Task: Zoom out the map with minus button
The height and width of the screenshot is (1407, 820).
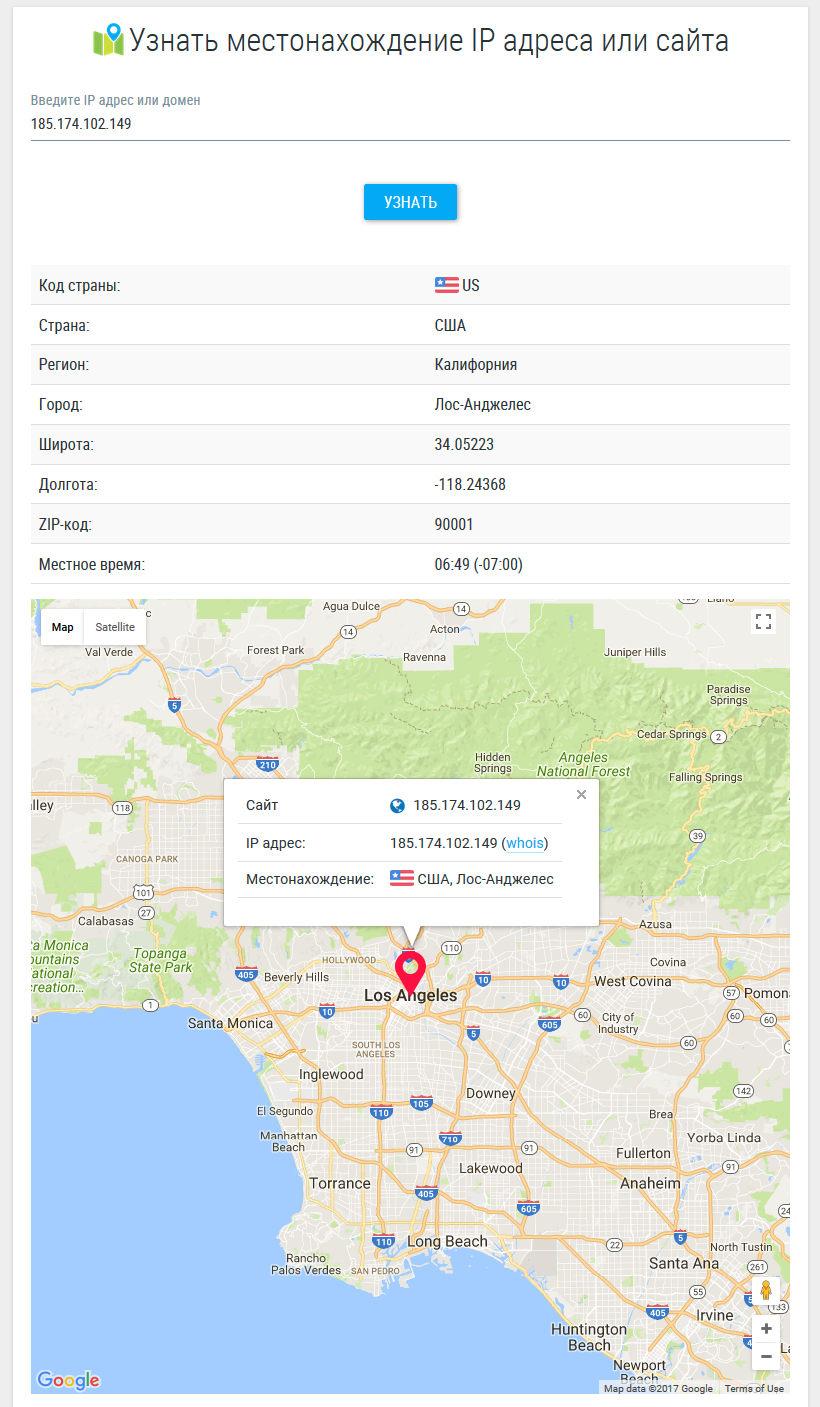Action: (766, 1357)
